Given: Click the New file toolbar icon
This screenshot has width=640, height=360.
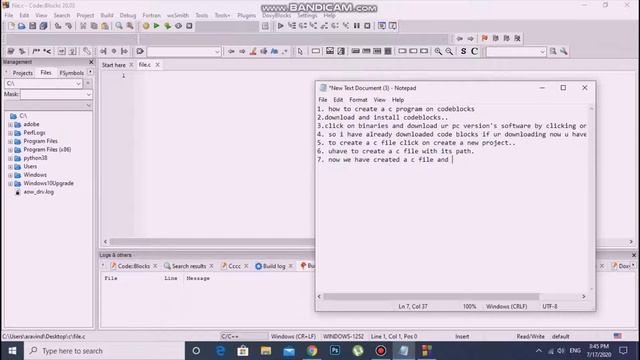Looking at the screenshot, I should (11, 26).
